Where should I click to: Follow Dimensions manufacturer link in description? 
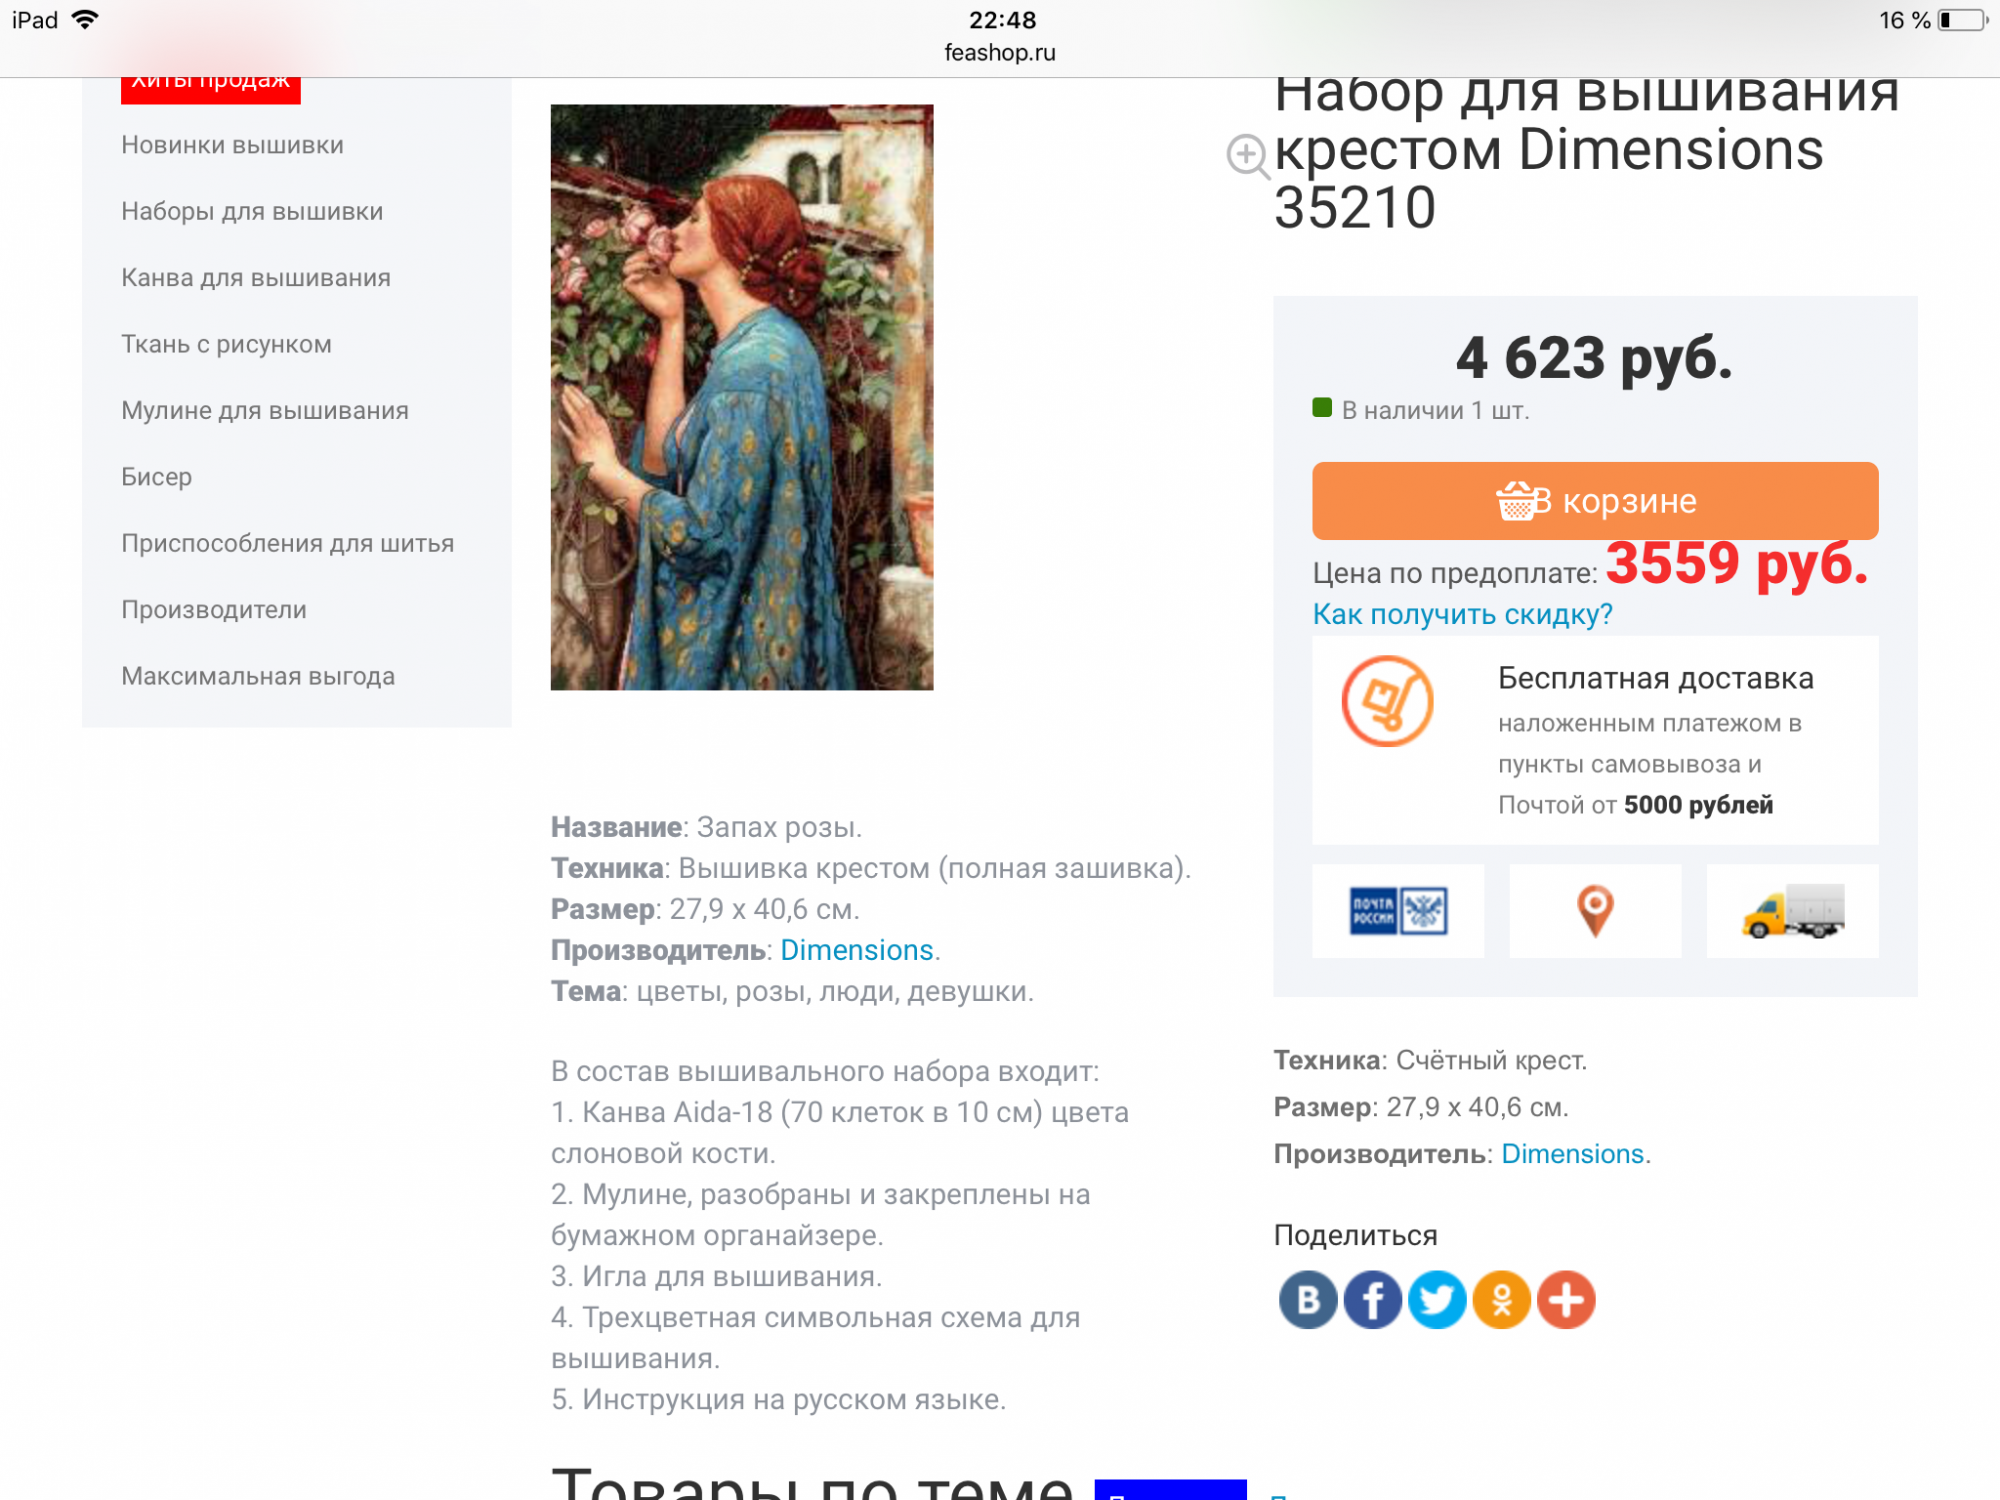(856, 950)
